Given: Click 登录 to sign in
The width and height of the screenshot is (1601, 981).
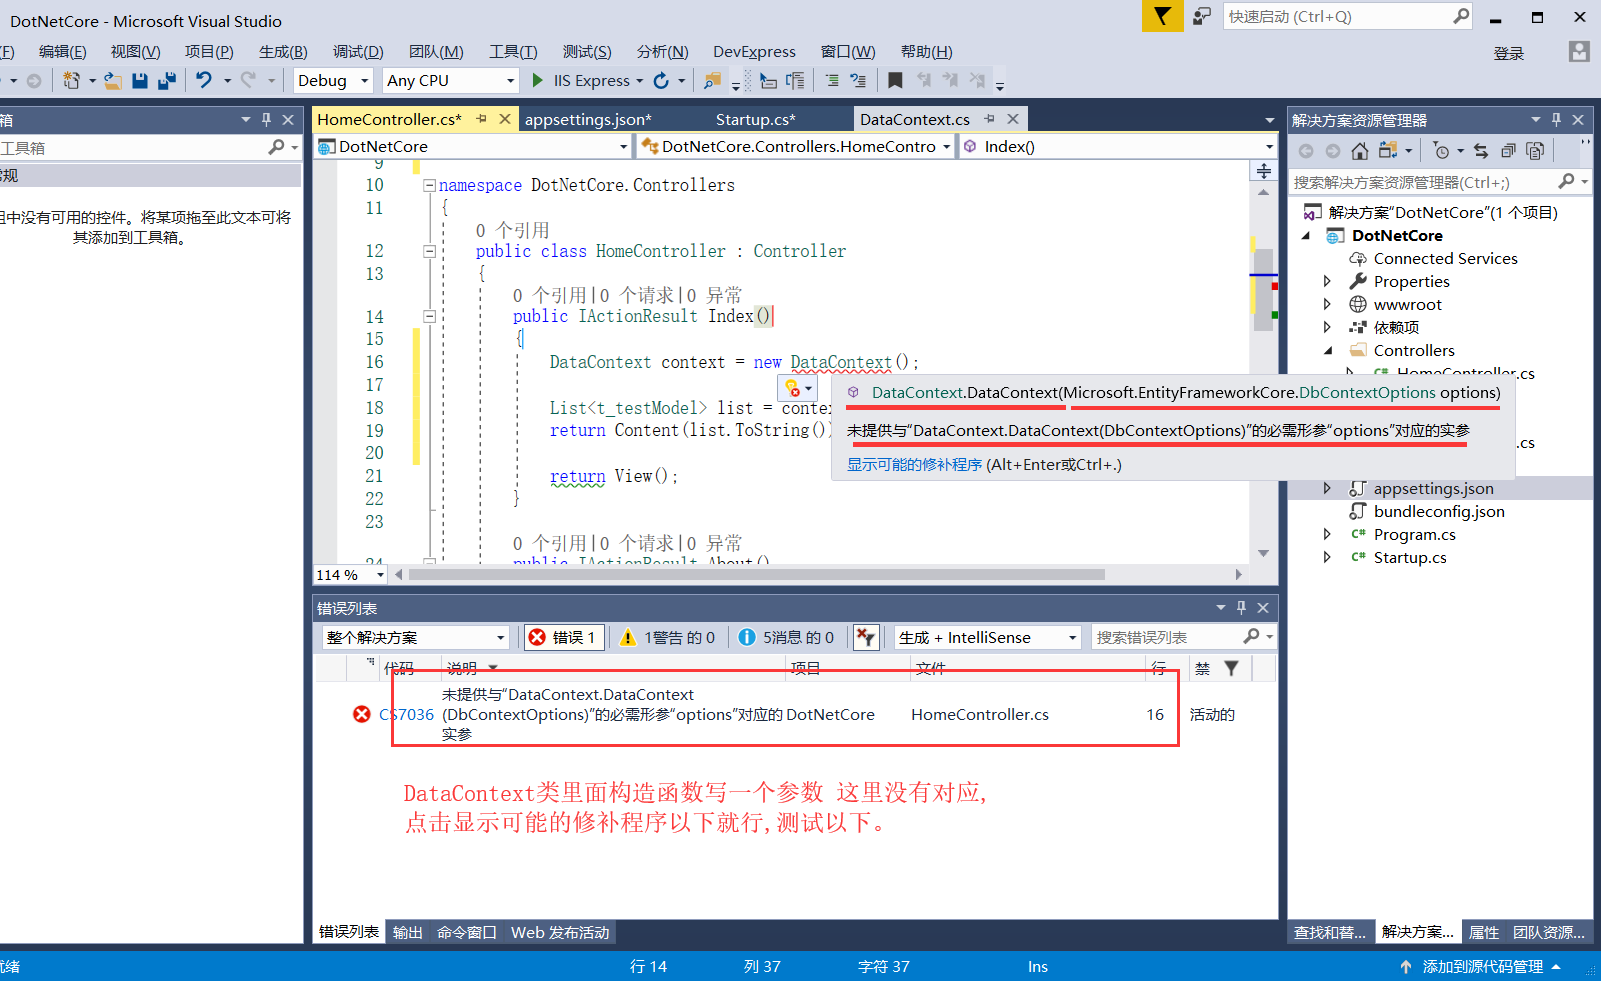Looking at the screenshot, I should 1508,53.
